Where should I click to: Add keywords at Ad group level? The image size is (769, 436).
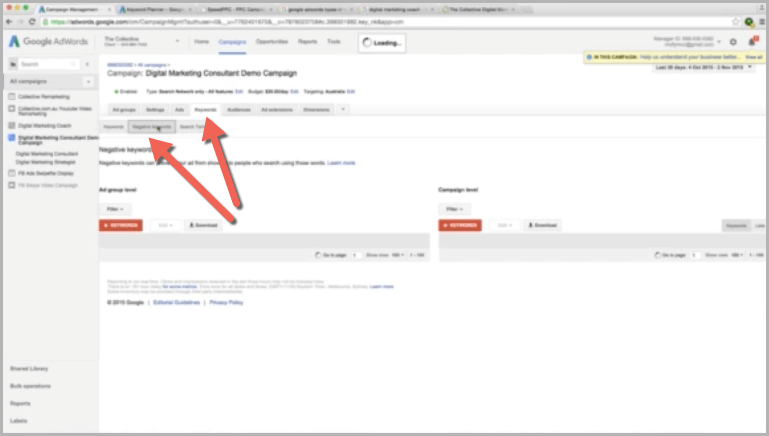pyautogui.click(x=121, y=225)
